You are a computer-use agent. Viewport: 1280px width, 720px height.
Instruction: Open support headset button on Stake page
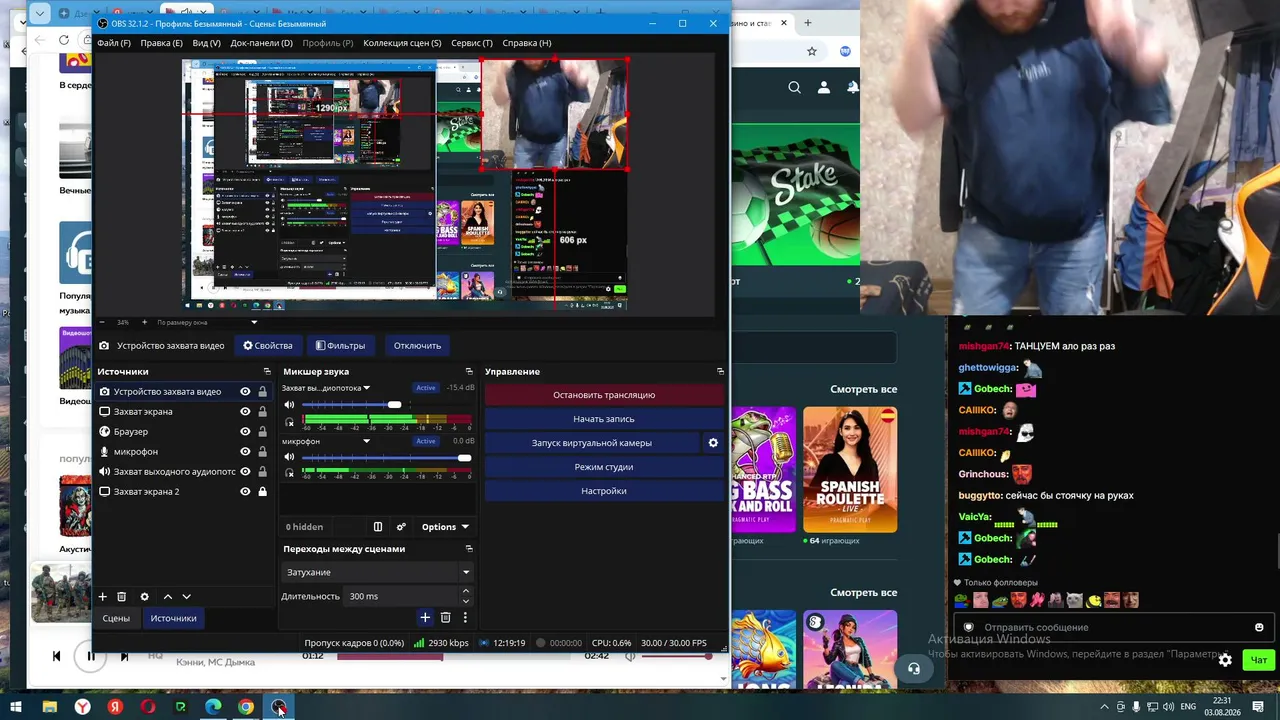913,669
